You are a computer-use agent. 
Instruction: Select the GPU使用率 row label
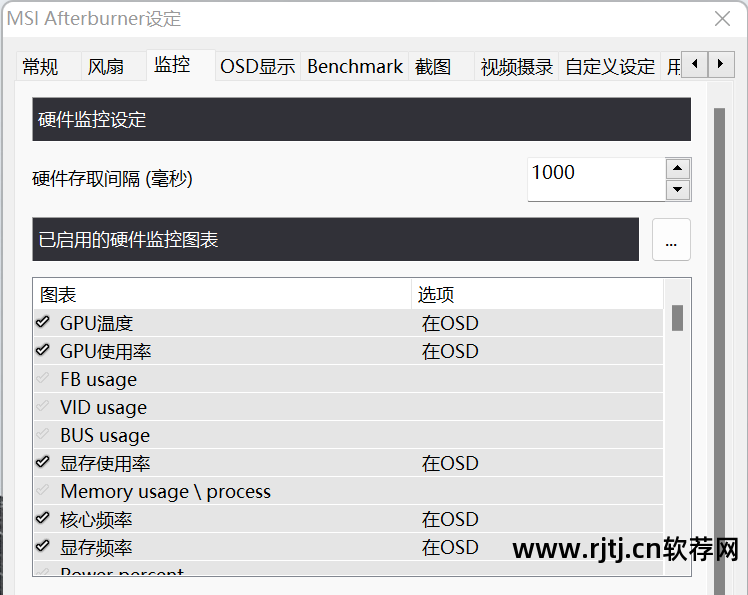click(105, 352)
